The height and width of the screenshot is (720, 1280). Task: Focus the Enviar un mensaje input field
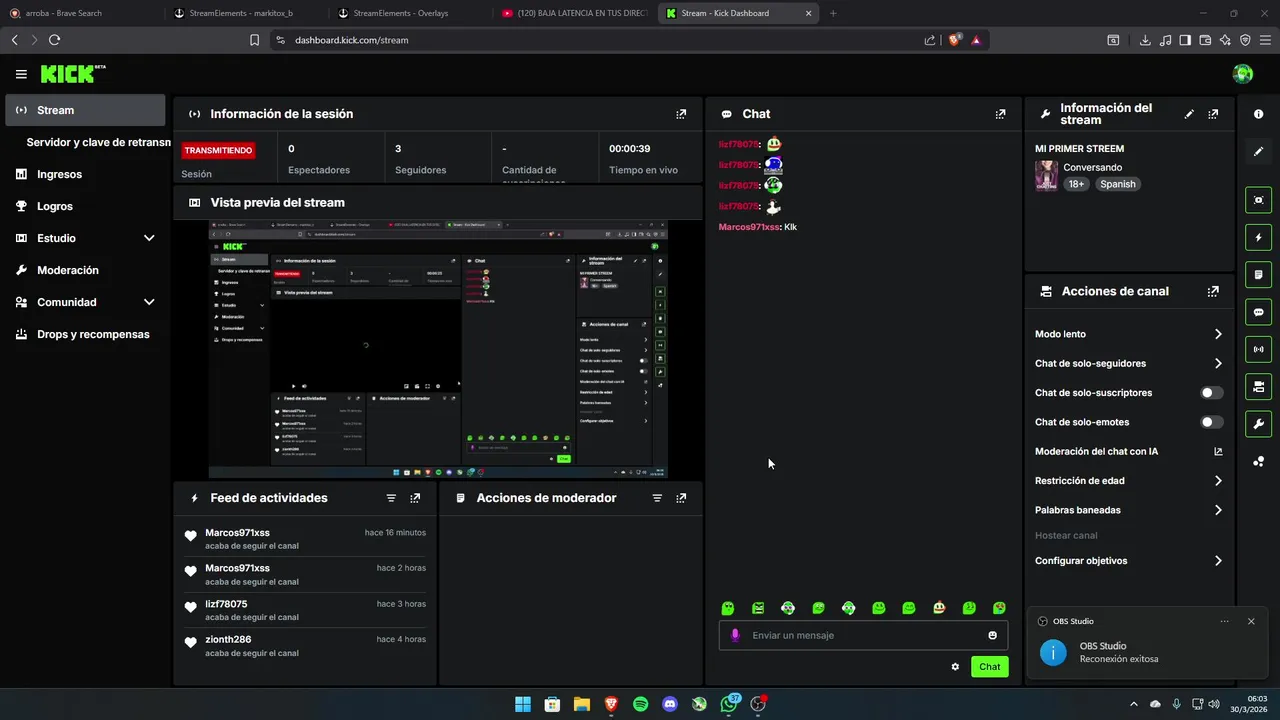pos(863,635)
